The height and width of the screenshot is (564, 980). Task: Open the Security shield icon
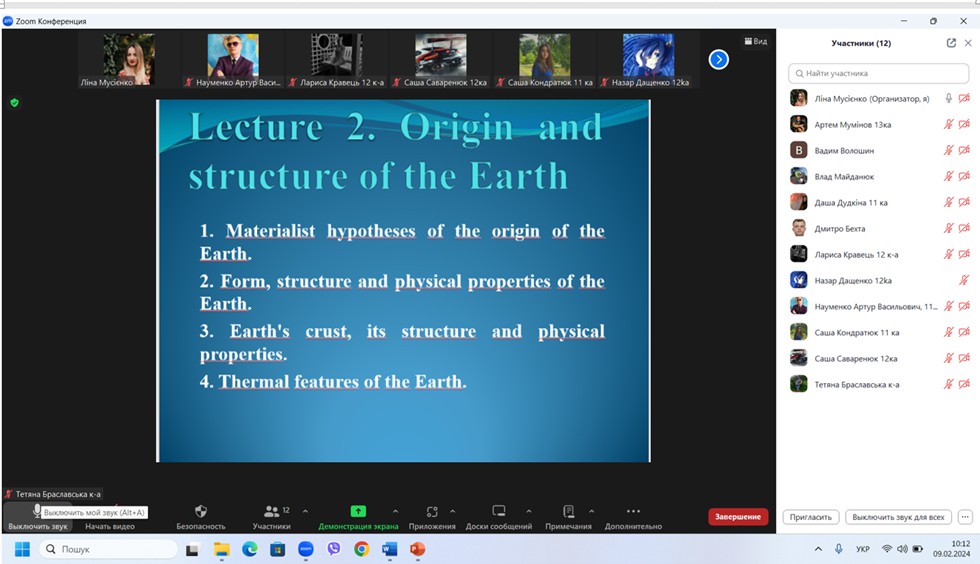(x=201, y=511)
